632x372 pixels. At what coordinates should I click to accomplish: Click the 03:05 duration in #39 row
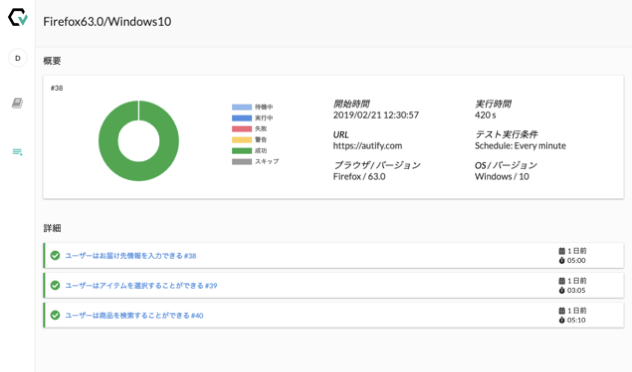576,291
